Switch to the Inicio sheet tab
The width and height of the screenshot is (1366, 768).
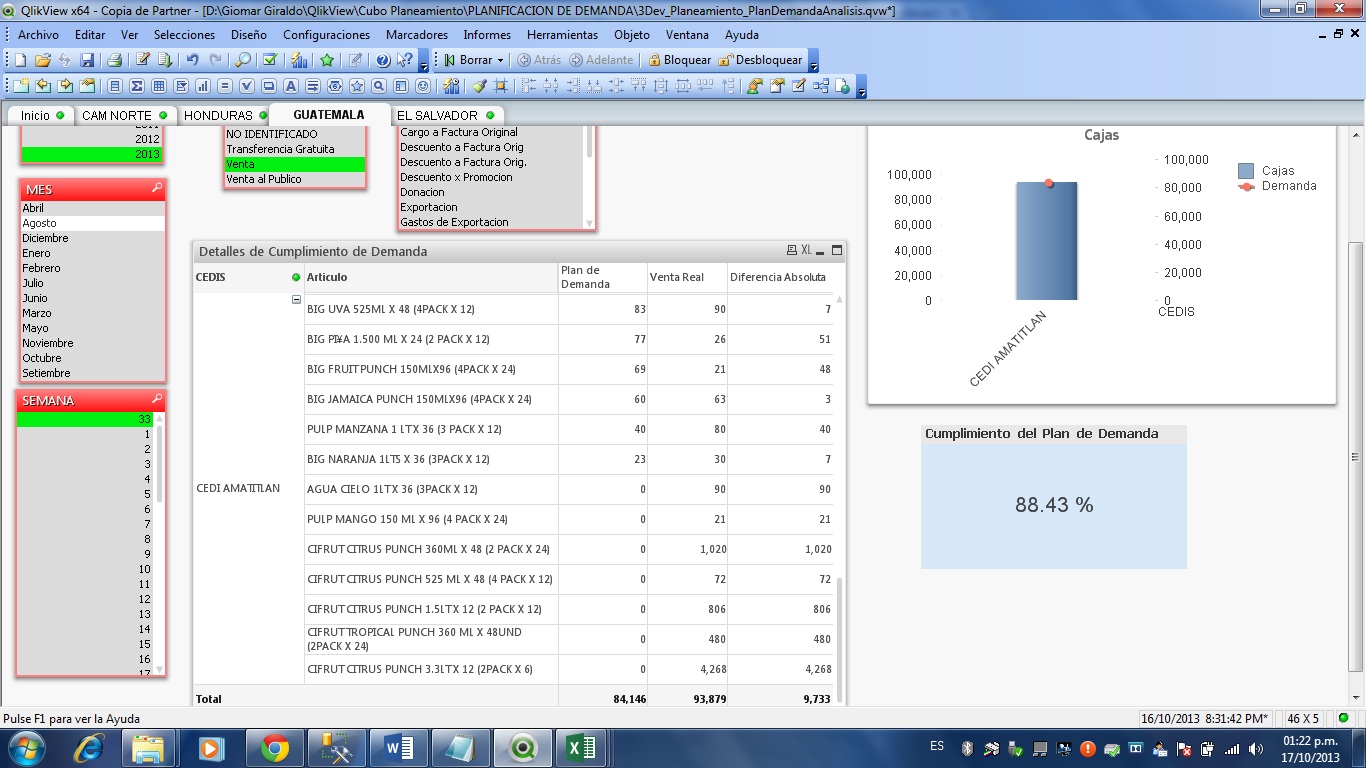(41, 115)
